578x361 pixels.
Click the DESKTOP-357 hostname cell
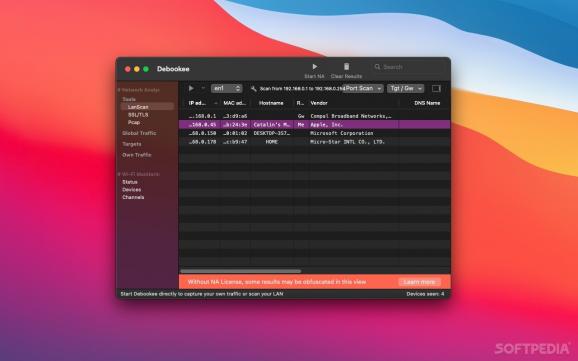click(272, 133)
